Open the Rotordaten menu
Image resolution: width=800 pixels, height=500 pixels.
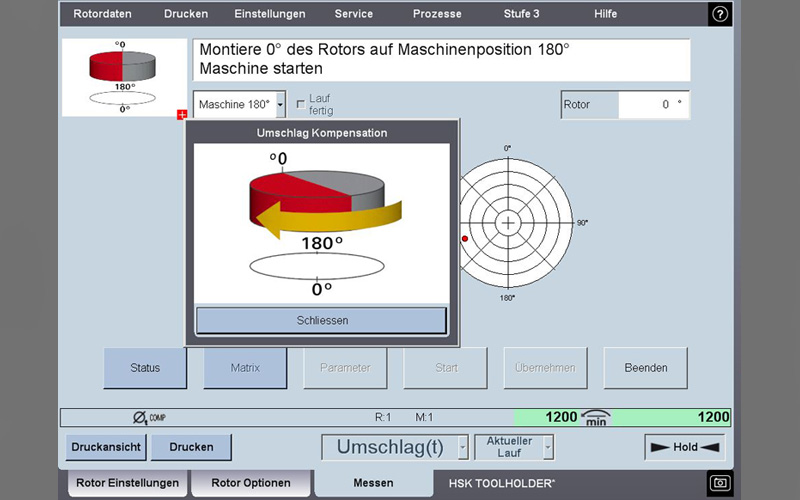[102, 14]
